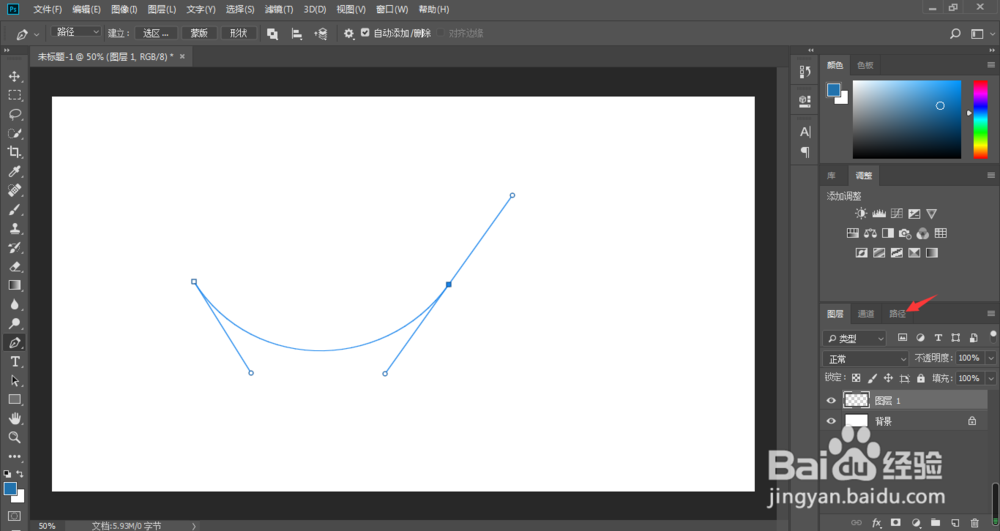
Task: Open the collapsed History panel icon
Action: 805,72
